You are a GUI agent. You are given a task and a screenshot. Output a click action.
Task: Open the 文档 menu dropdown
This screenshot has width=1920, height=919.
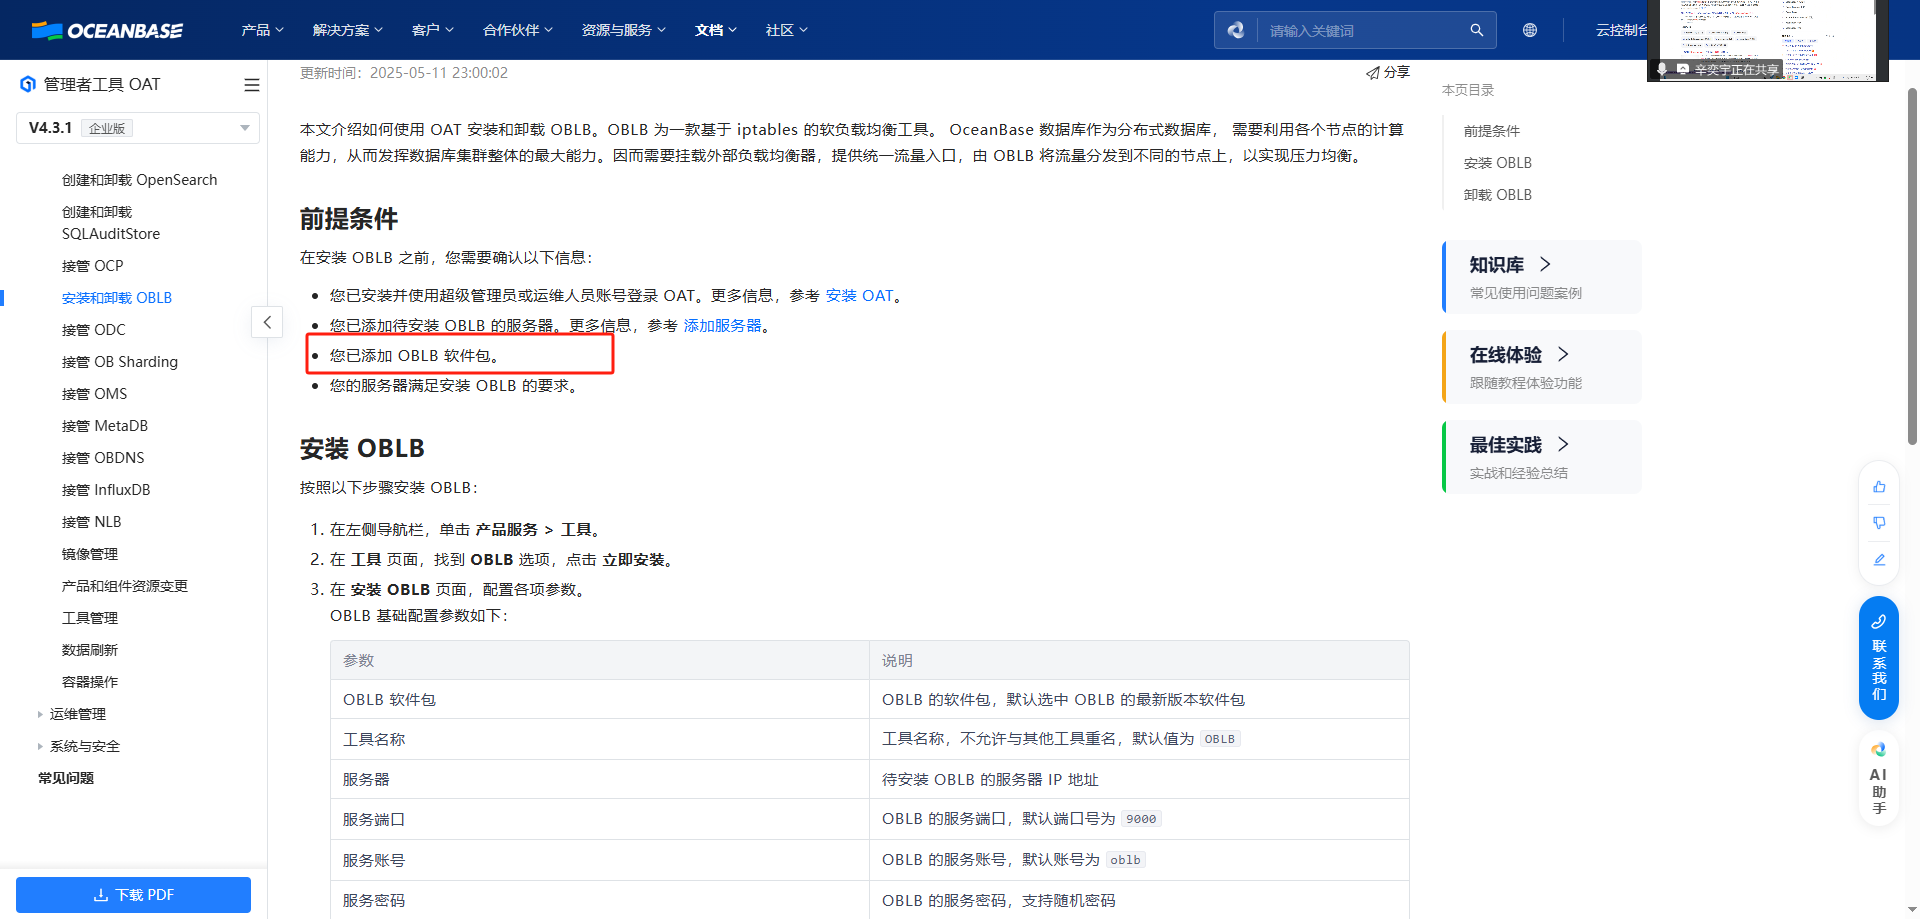[x=716, y=30]
